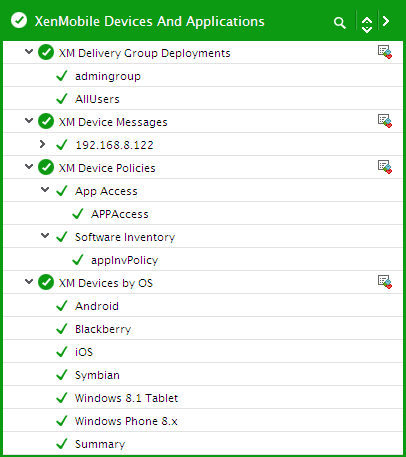Collapse the Software Inventory group
Screen dimensions: 406x457
(x=45, y=236)
